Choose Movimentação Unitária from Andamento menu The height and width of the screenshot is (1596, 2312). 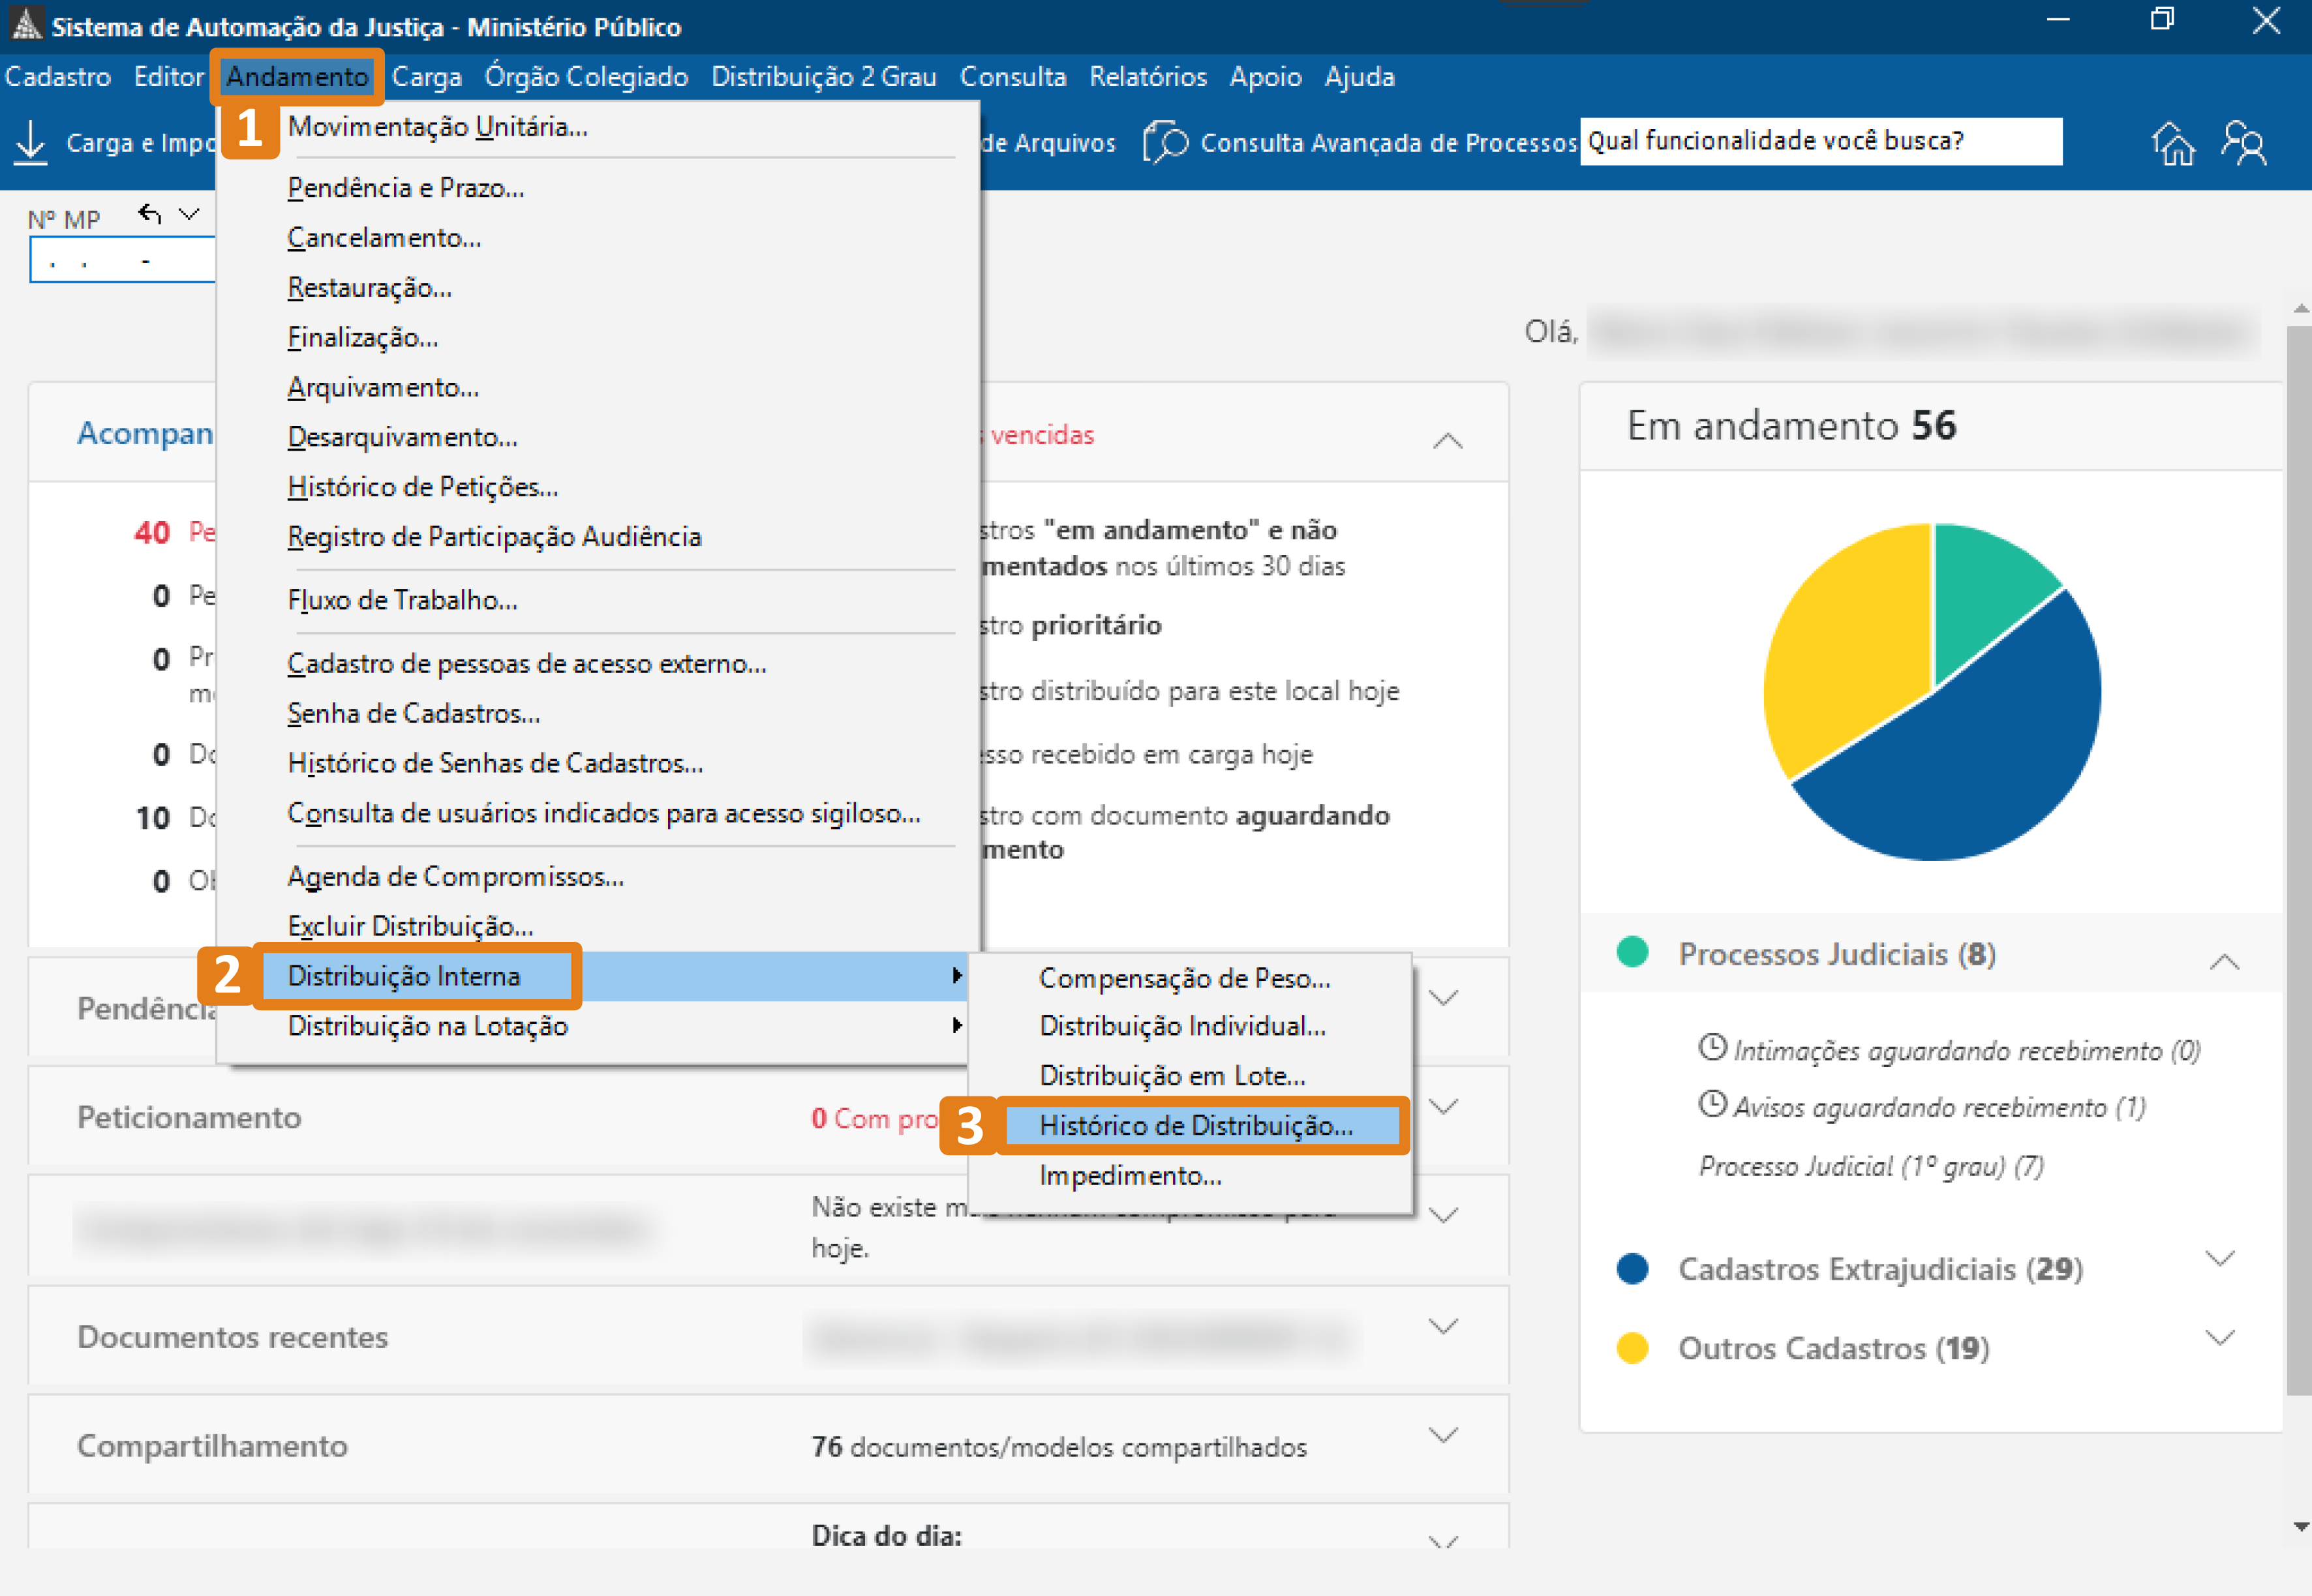pyautogui.click(x=437, y=127)
